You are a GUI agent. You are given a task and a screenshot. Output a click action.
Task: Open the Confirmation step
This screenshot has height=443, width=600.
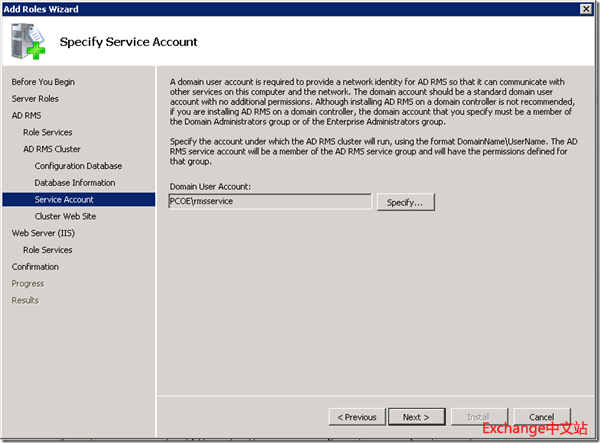point(37,267)
